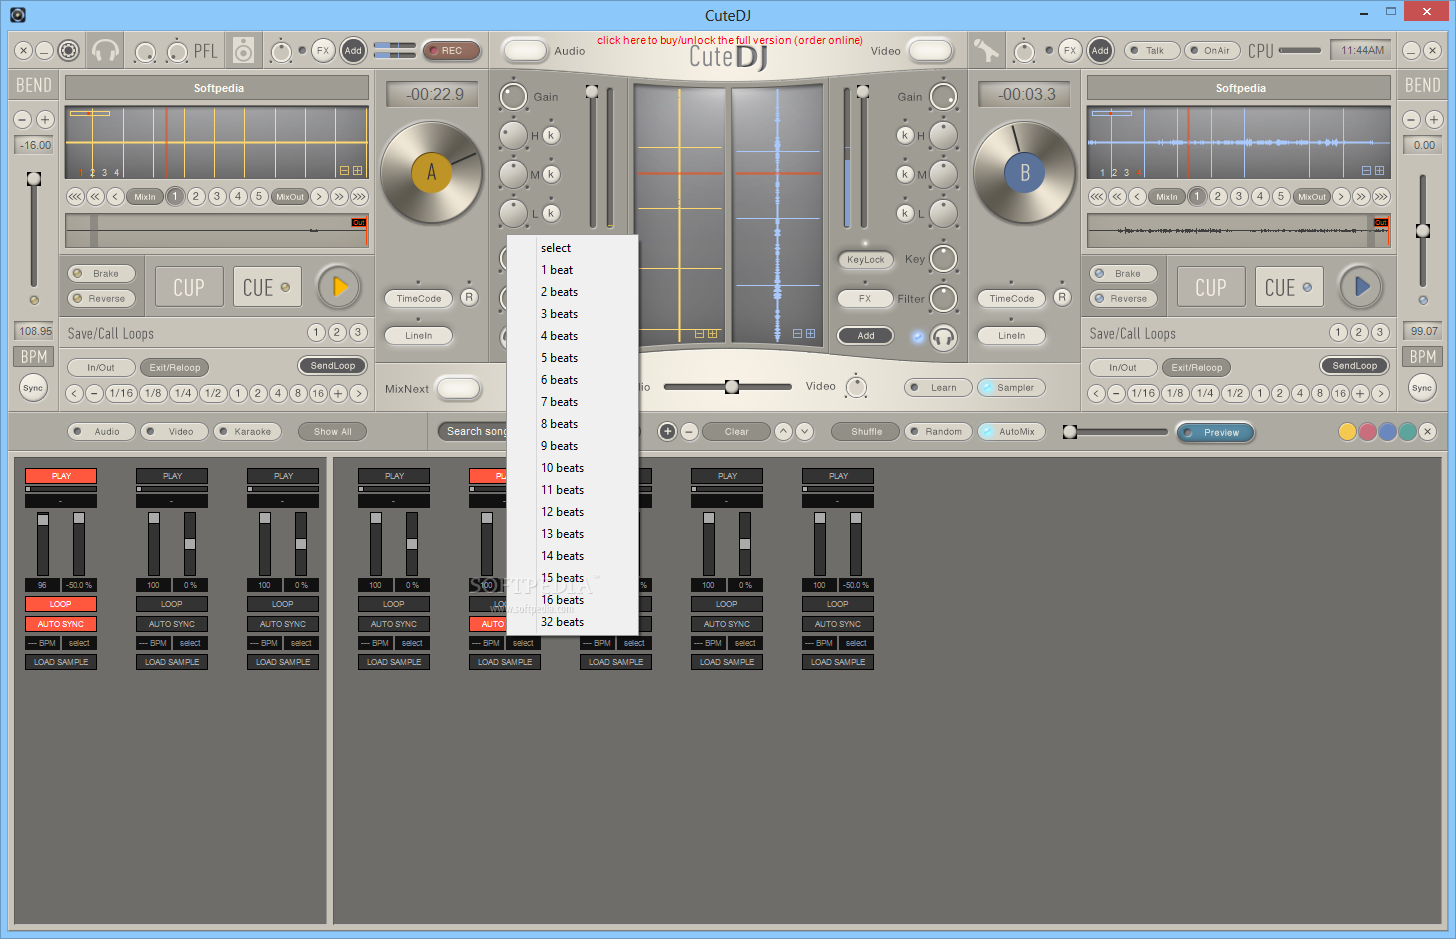Click deck A pitch bend plus button

44,119
